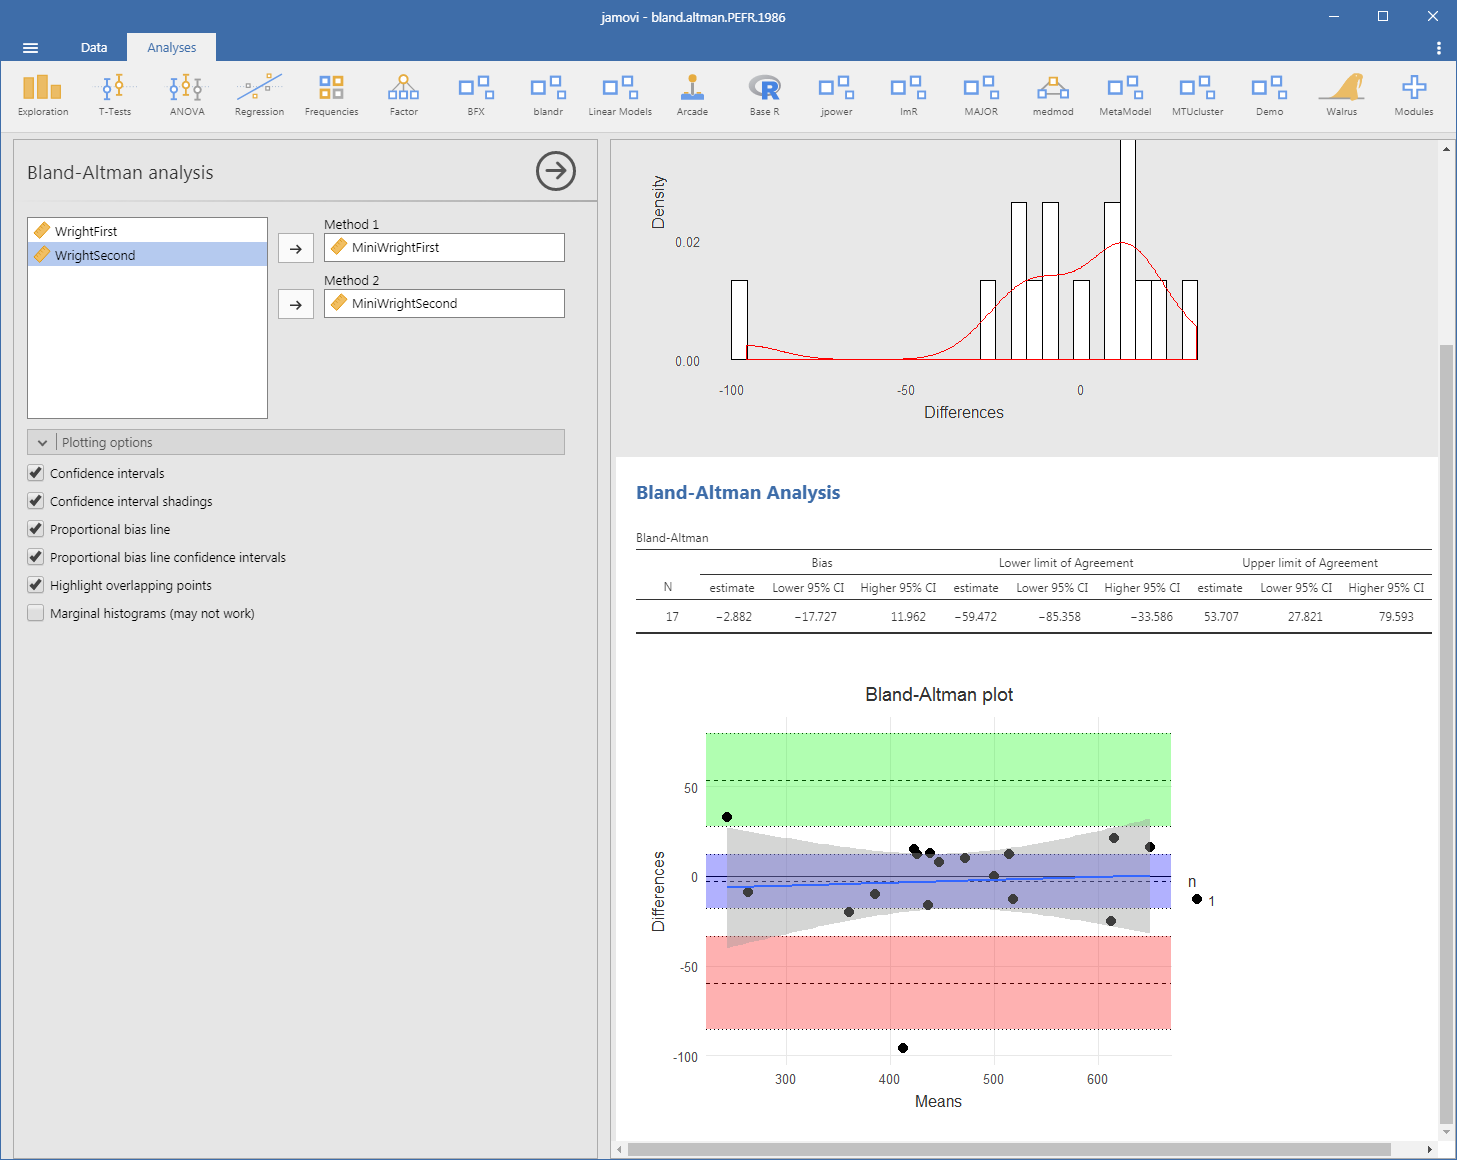Toggle Highlight overlapping points checkbox
1457x1160 pixels.
coord(36,585)
